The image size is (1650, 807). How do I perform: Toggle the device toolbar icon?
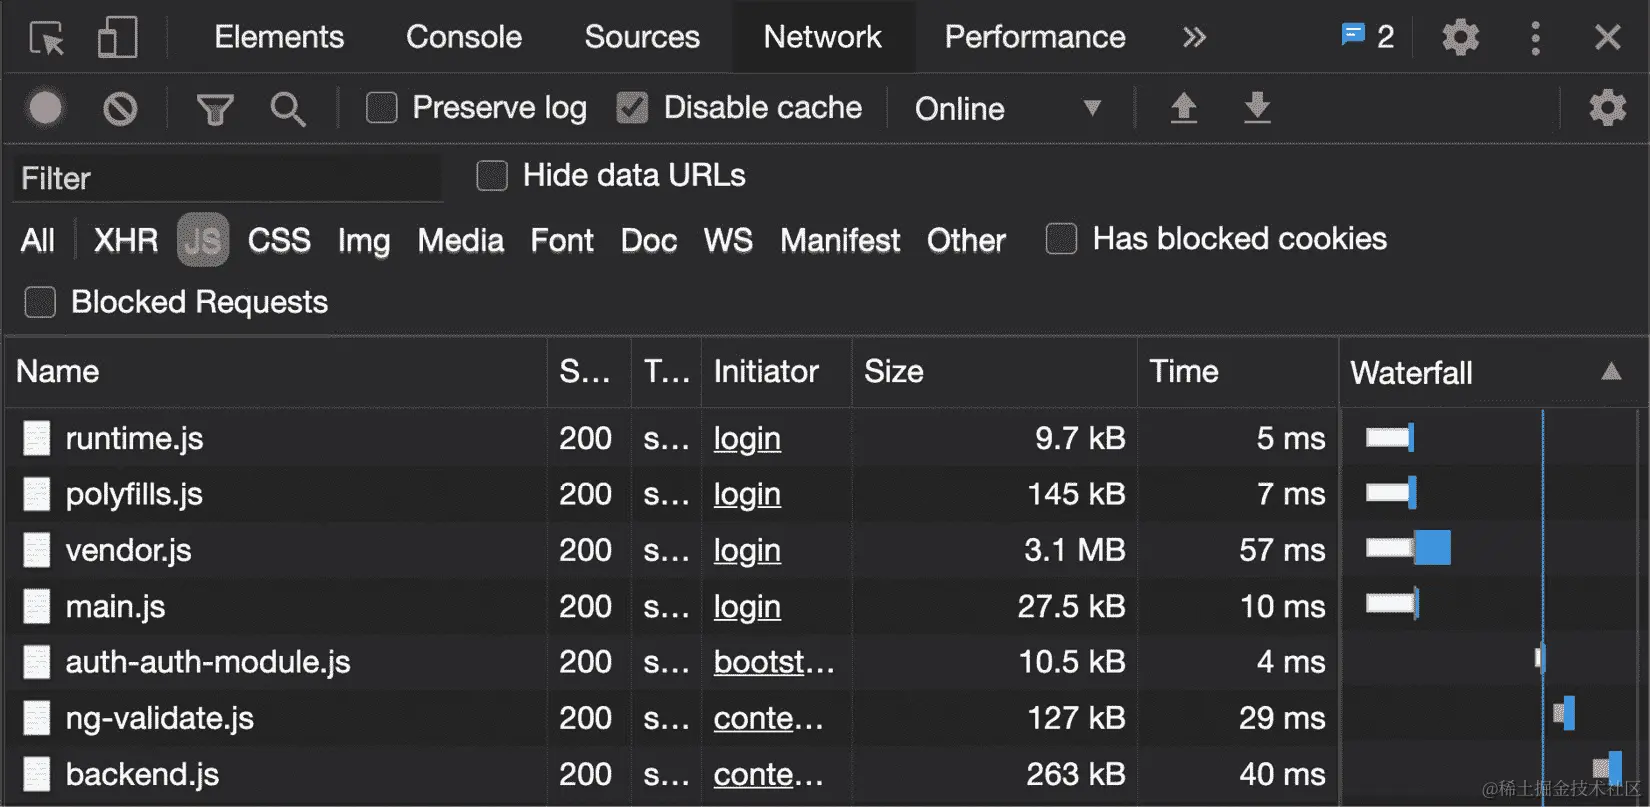(117, 38)
